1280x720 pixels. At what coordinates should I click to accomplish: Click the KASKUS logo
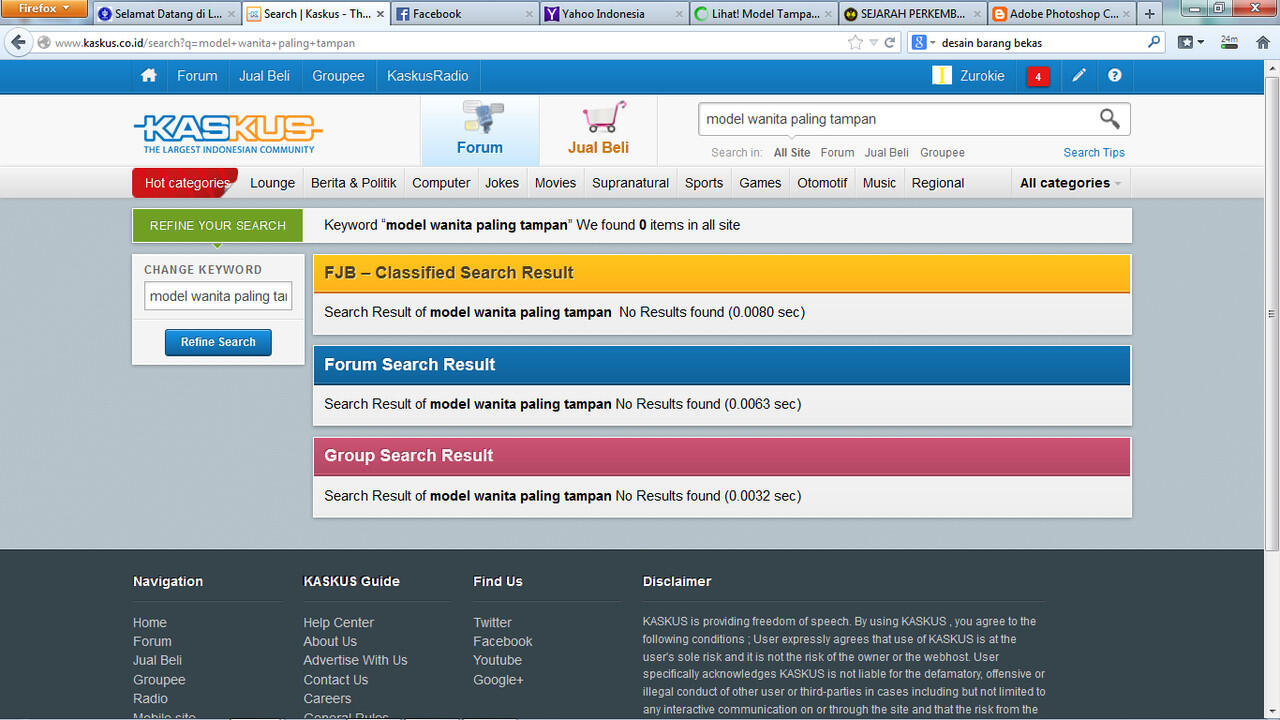[228, 133]
